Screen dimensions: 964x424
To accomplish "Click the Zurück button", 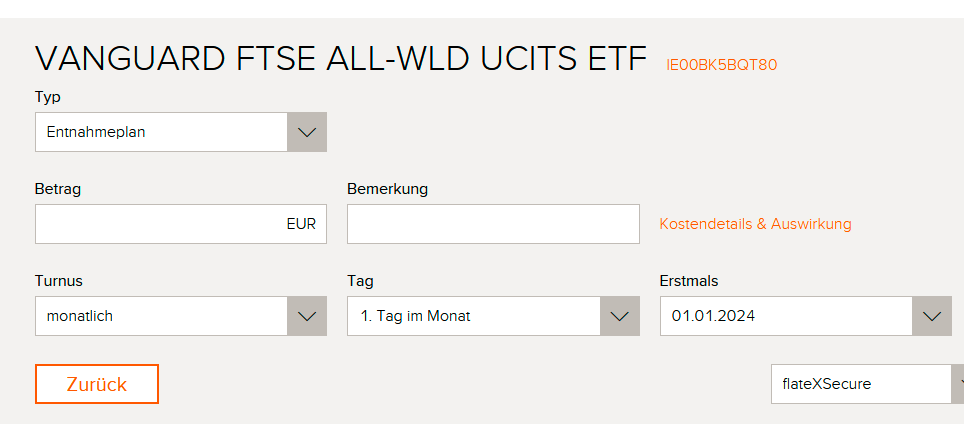I will tap(97, 384).
